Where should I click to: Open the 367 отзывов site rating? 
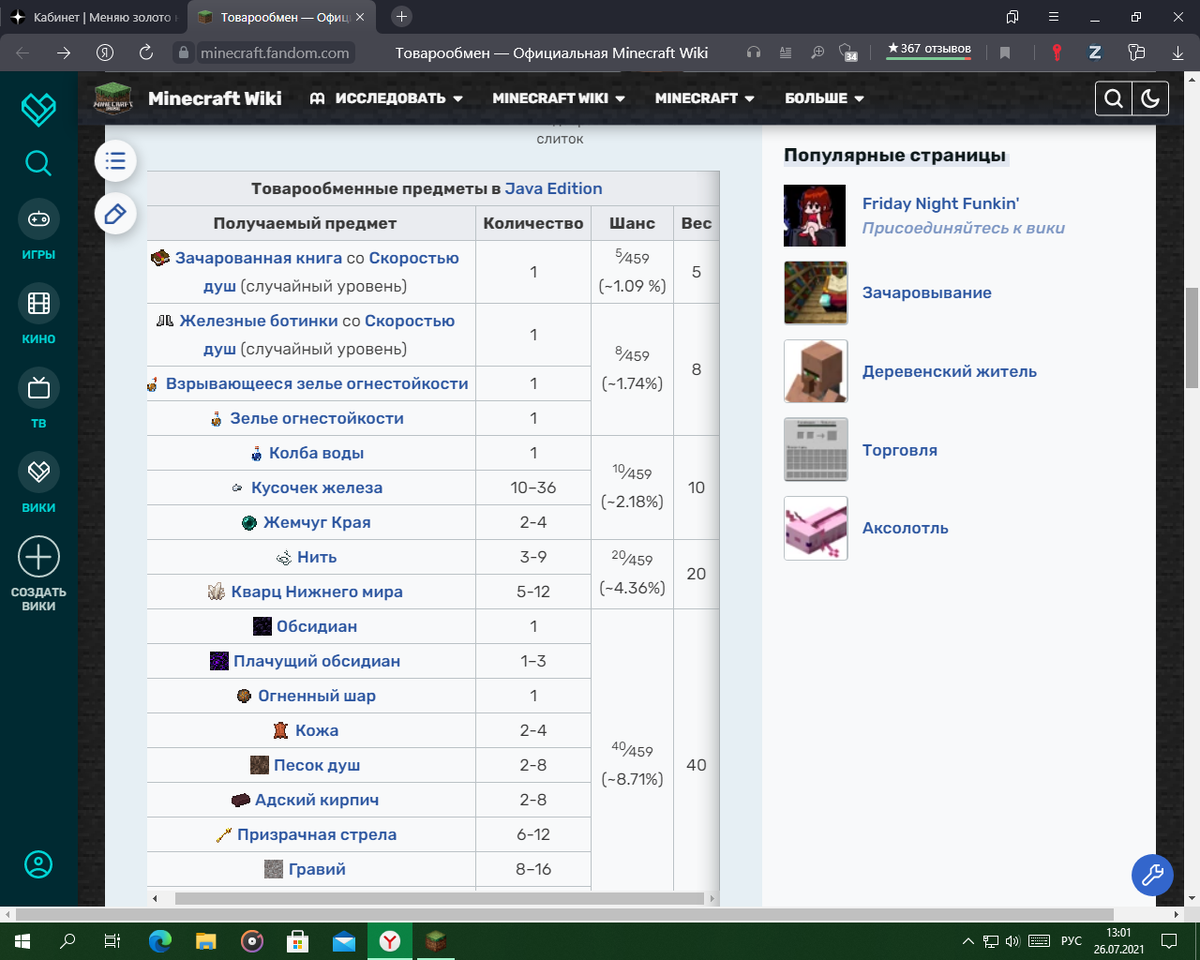click(929, 50)
